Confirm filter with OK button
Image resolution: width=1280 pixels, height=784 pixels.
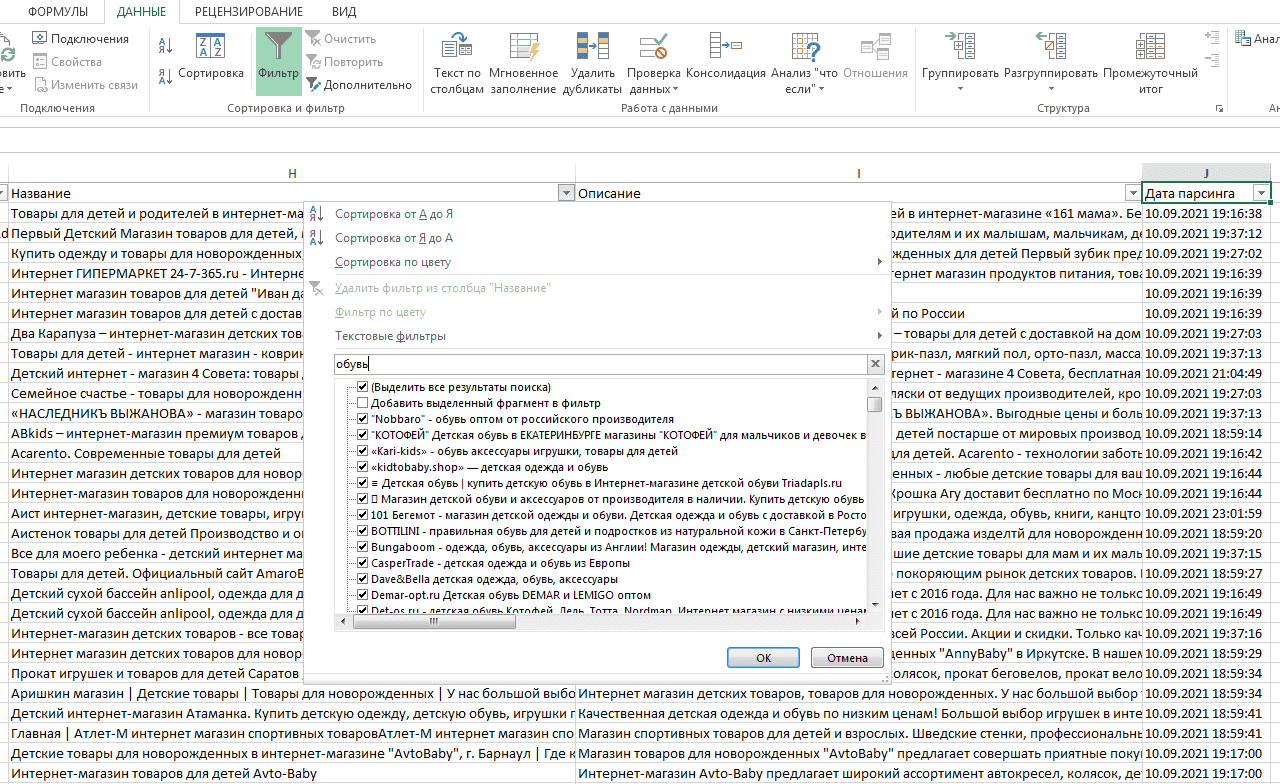[x=764, y=658]
